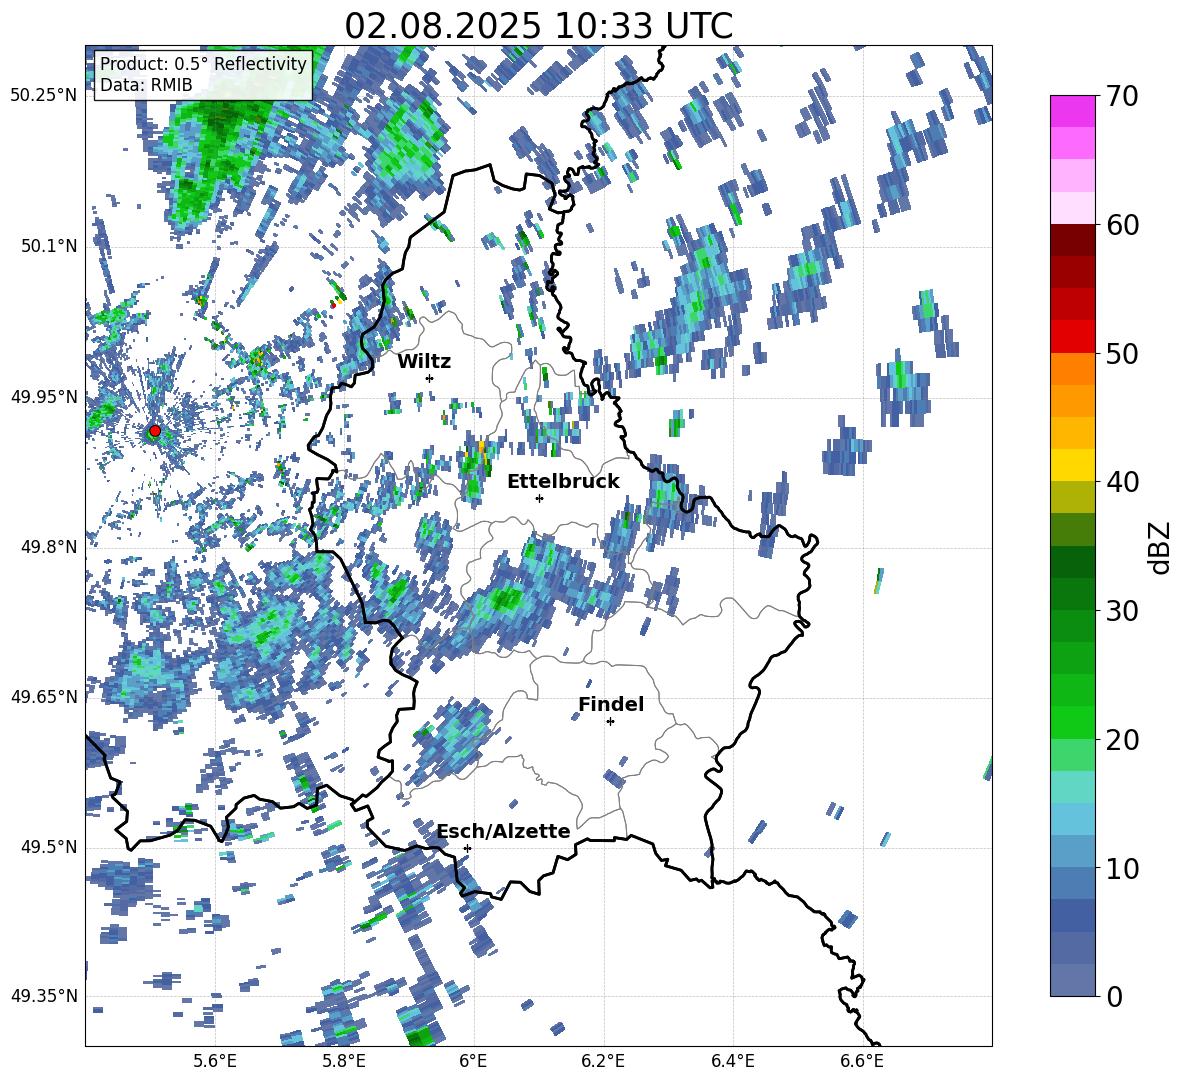Click the yellow colorbar segment at 40
1184x1081 pixels.
(1072, 465)
